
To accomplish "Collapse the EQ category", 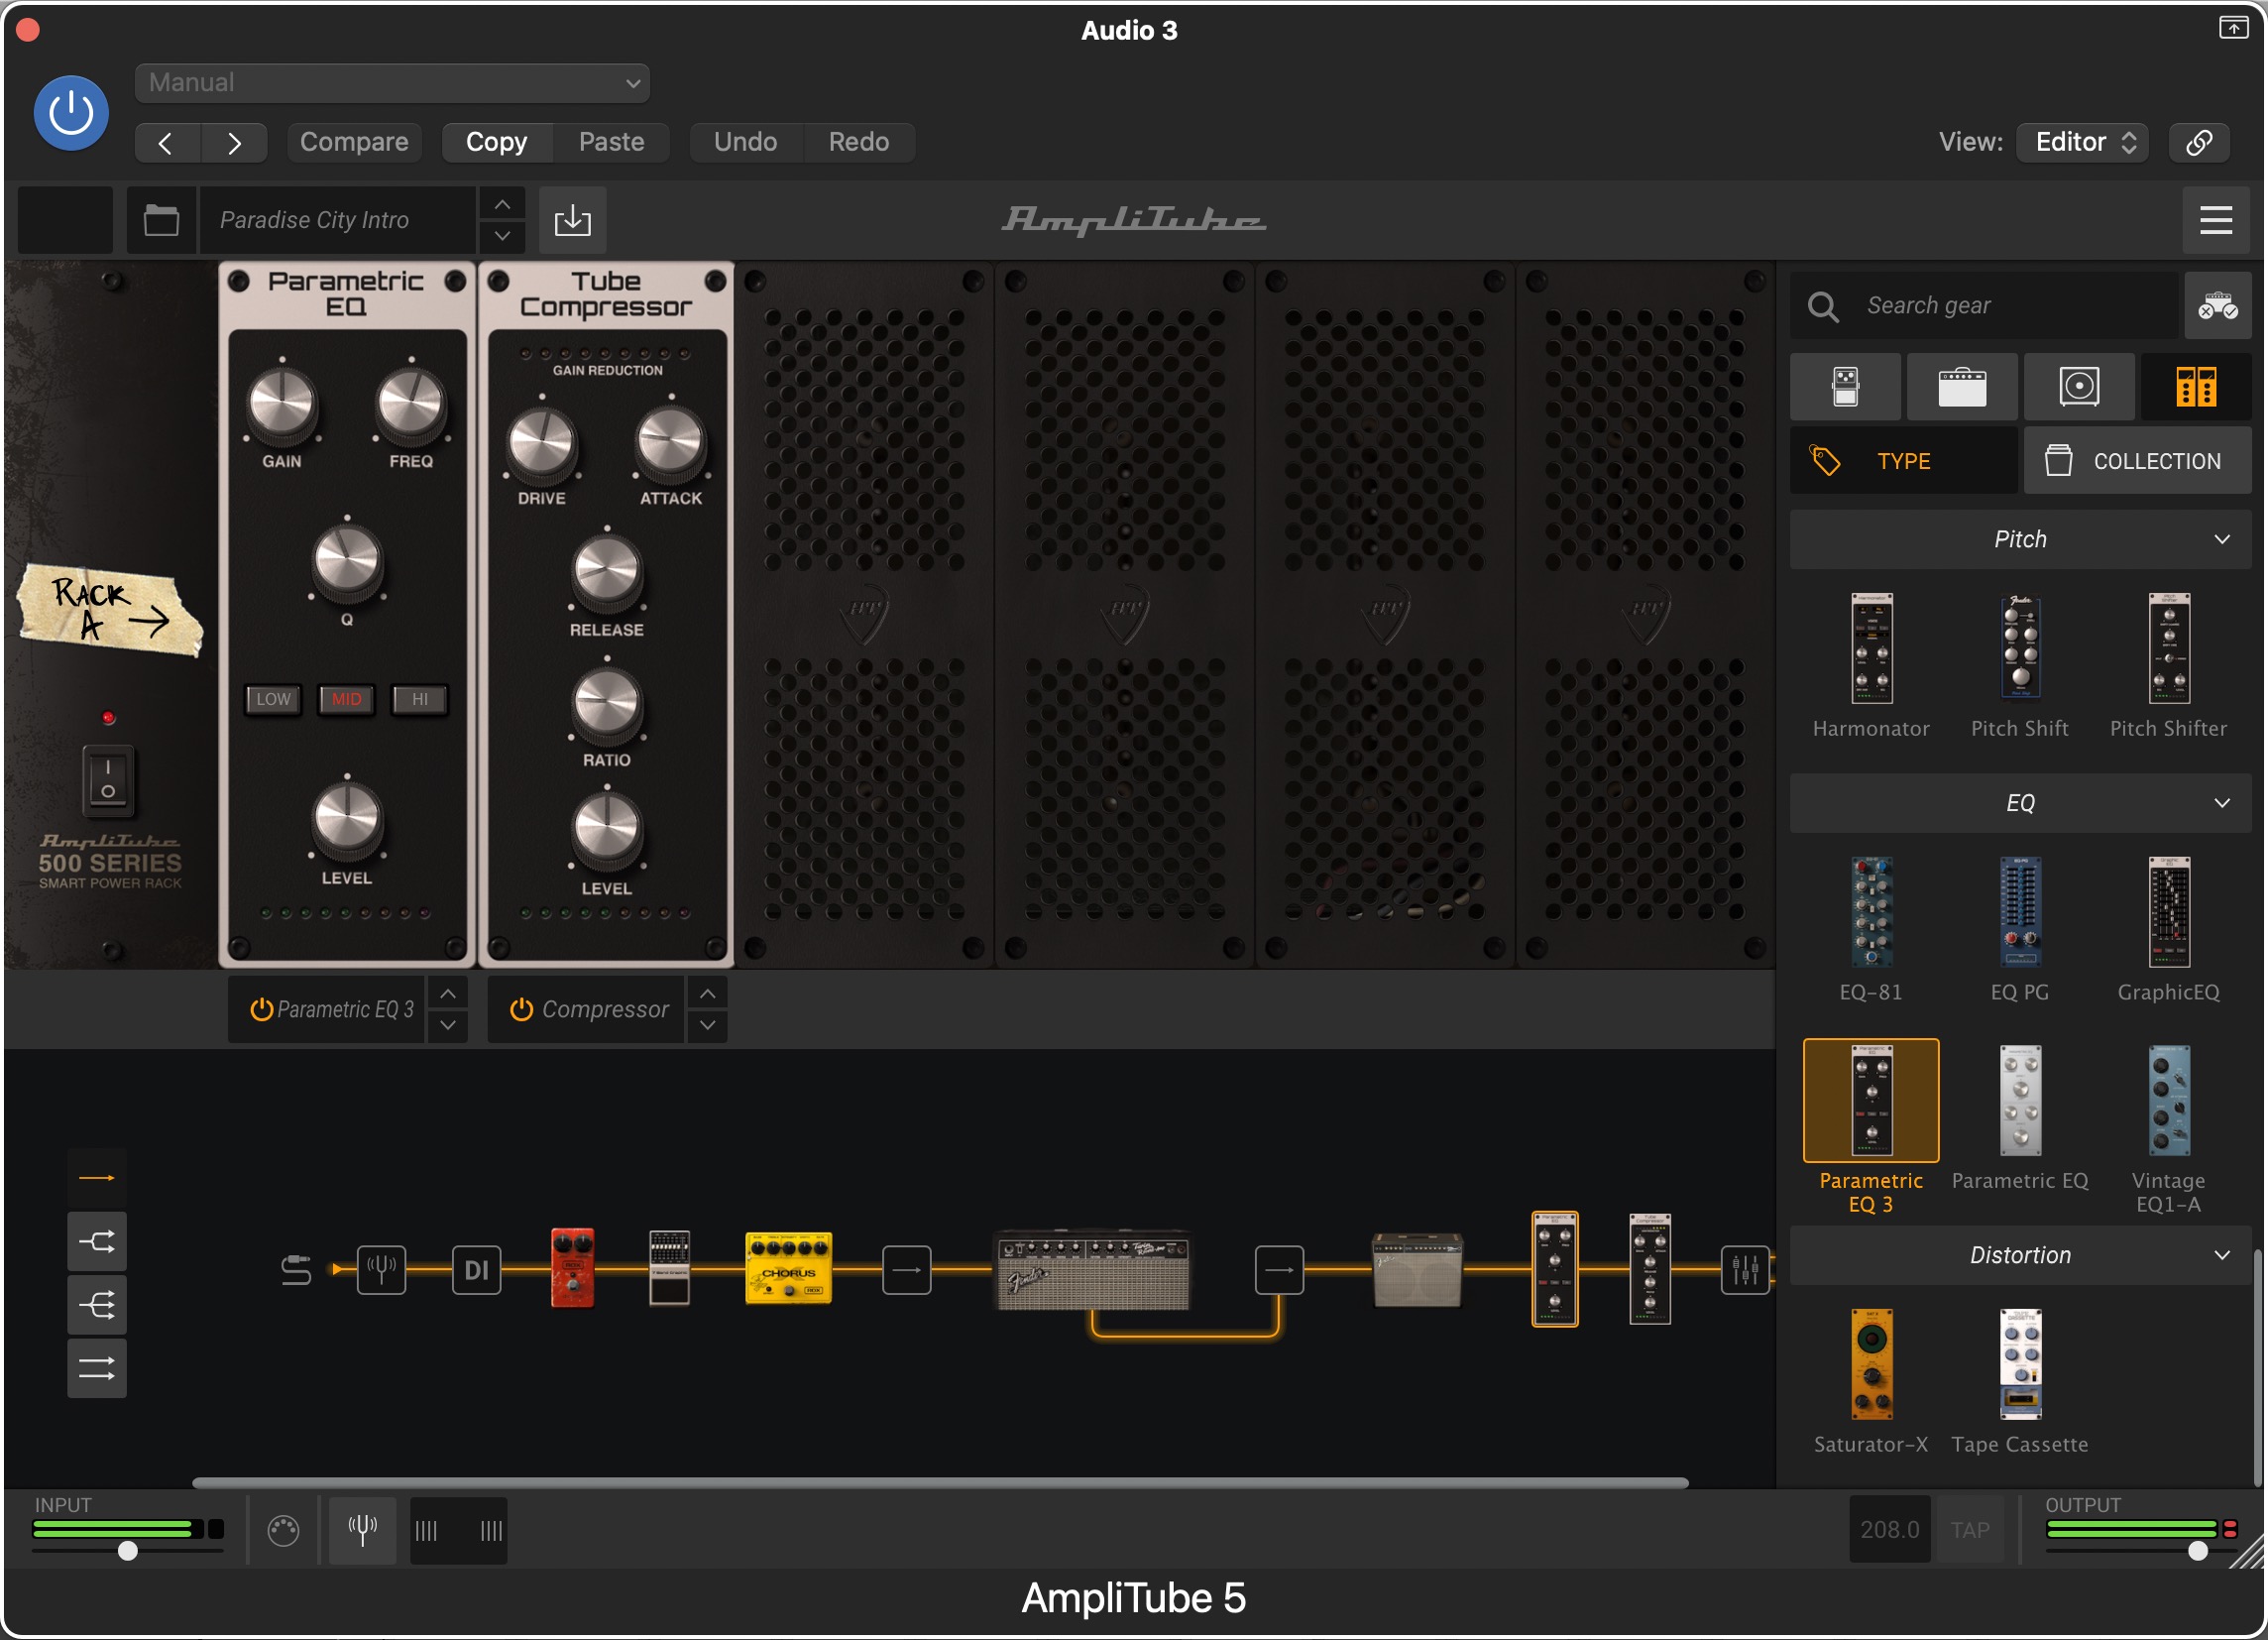I will (2020, 804).
